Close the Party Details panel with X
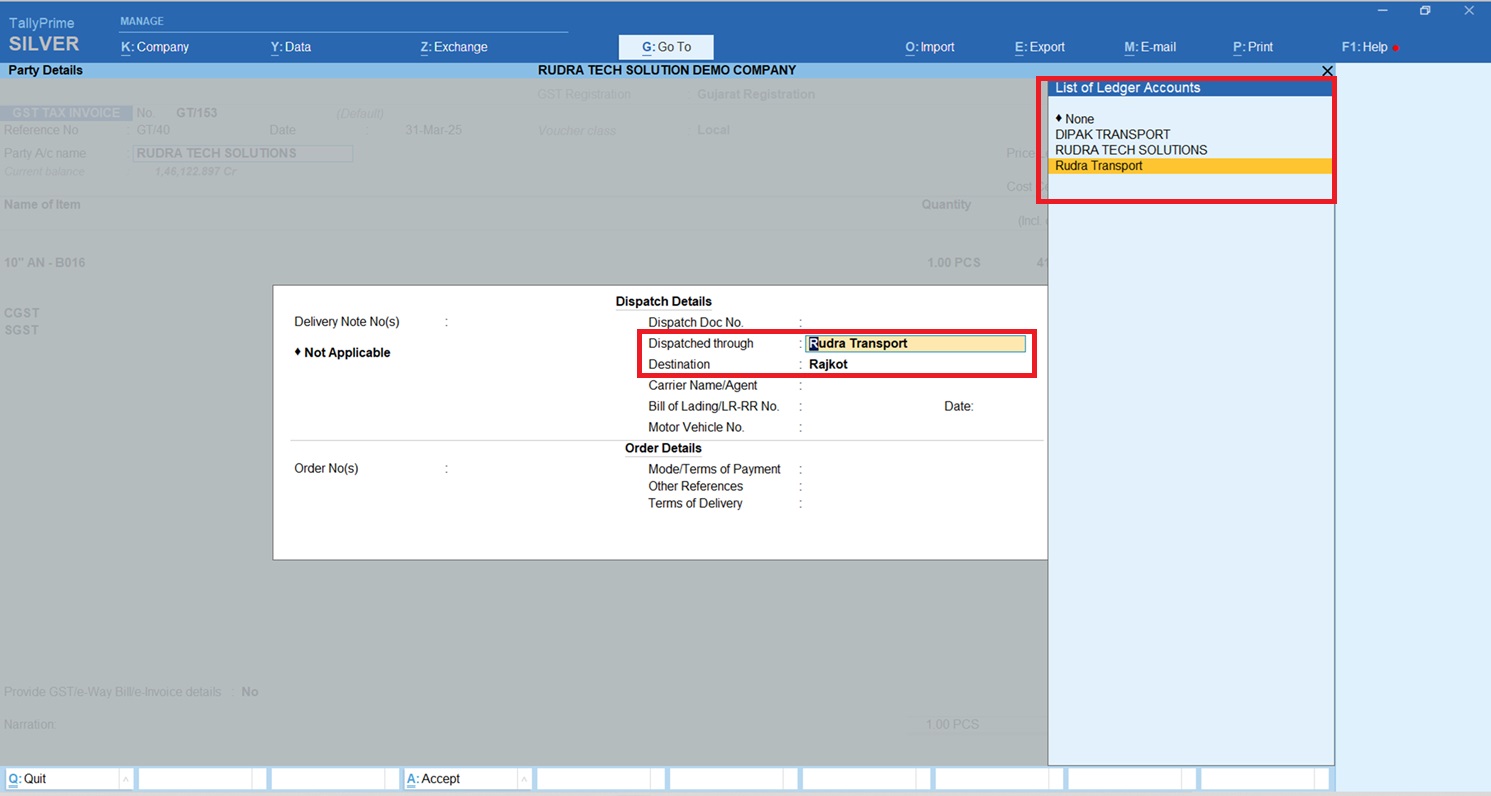The width and height of the screenshot is (1491, 796). (x=1327, y=71)
